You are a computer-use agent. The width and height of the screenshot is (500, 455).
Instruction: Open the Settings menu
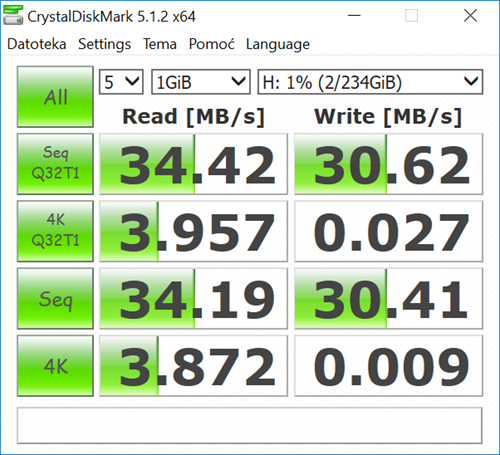[x=104, y=44]
